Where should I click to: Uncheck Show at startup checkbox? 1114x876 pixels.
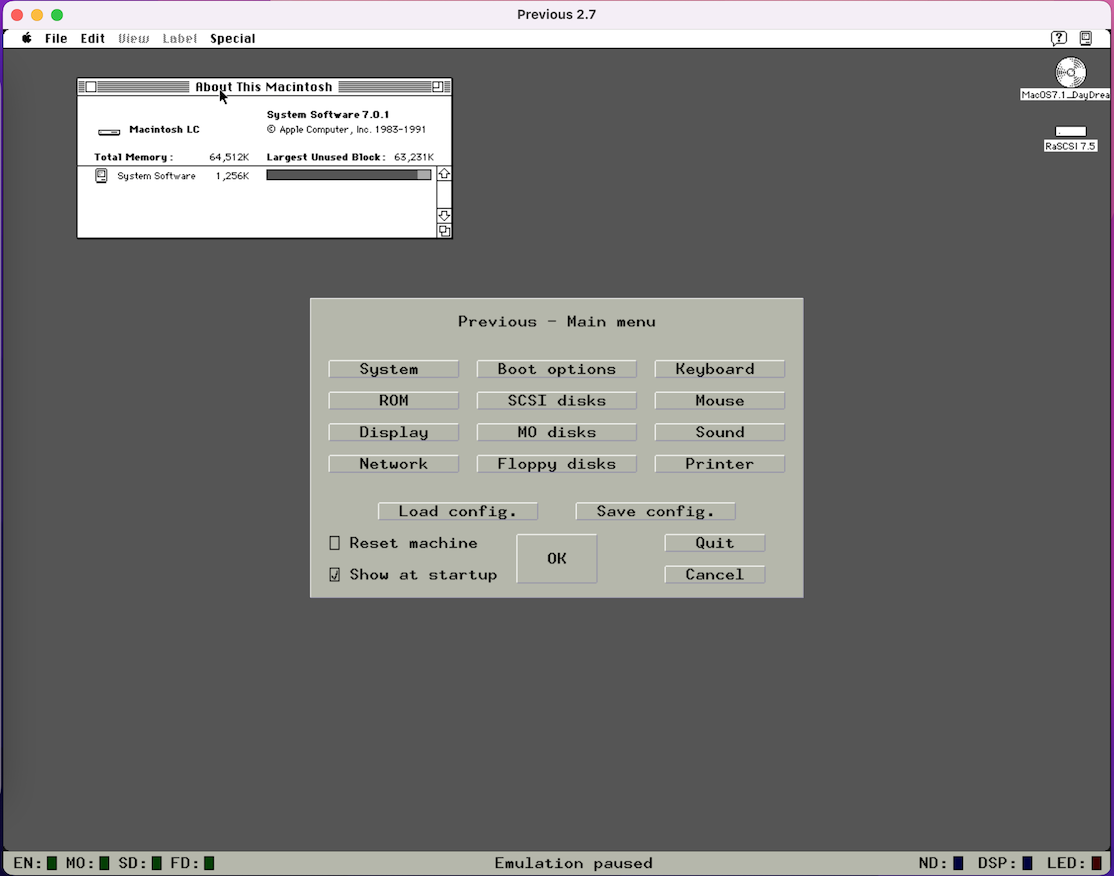click(x=335, y=575)
